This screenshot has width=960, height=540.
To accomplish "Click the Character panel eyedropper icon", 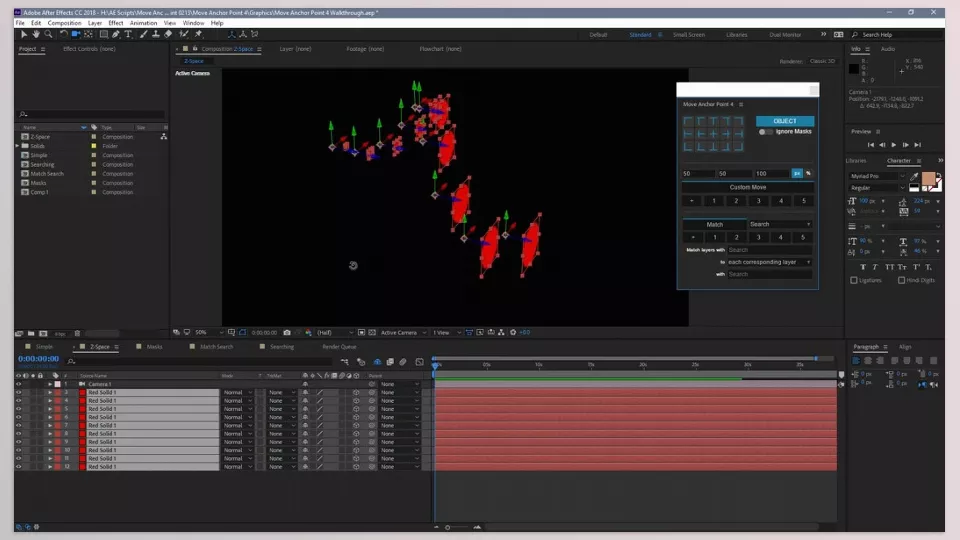I will pyautogui.click(x=914, y=176).
